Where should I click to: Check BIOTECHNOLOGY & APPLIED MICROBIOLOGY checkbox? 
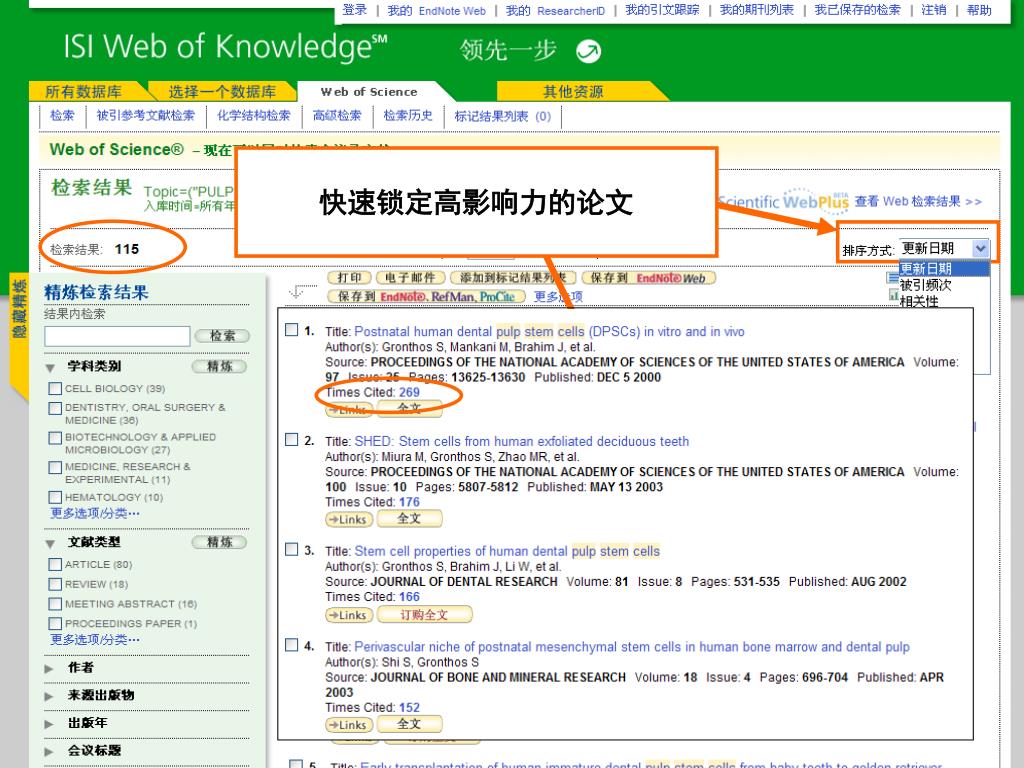56,438
